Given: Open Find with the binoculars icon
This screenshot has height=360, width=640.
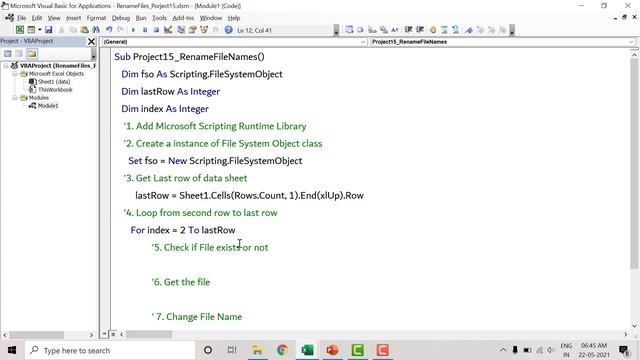Looking at the screenshot, I should pos(96,30).
